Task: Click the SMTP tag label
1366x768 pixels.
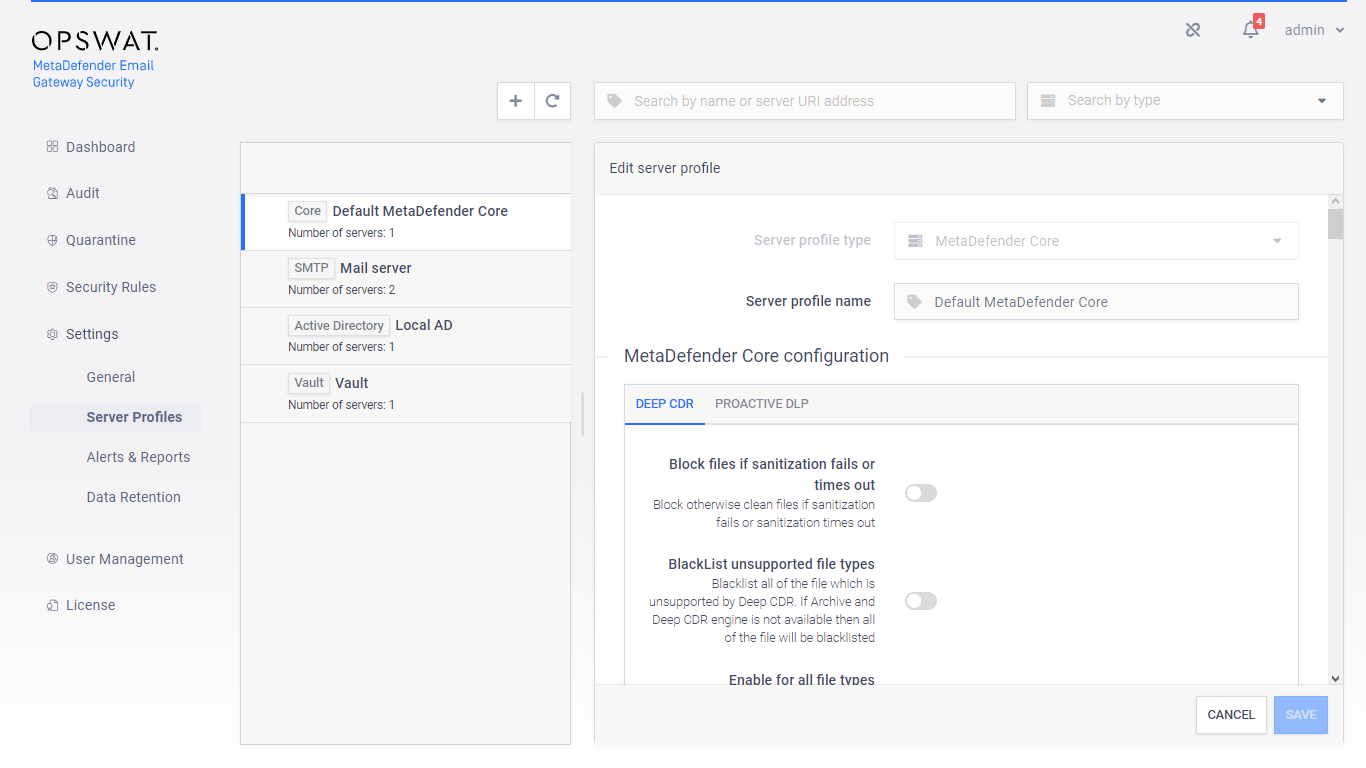Action: pyautogui.click(x=311, y=268)
